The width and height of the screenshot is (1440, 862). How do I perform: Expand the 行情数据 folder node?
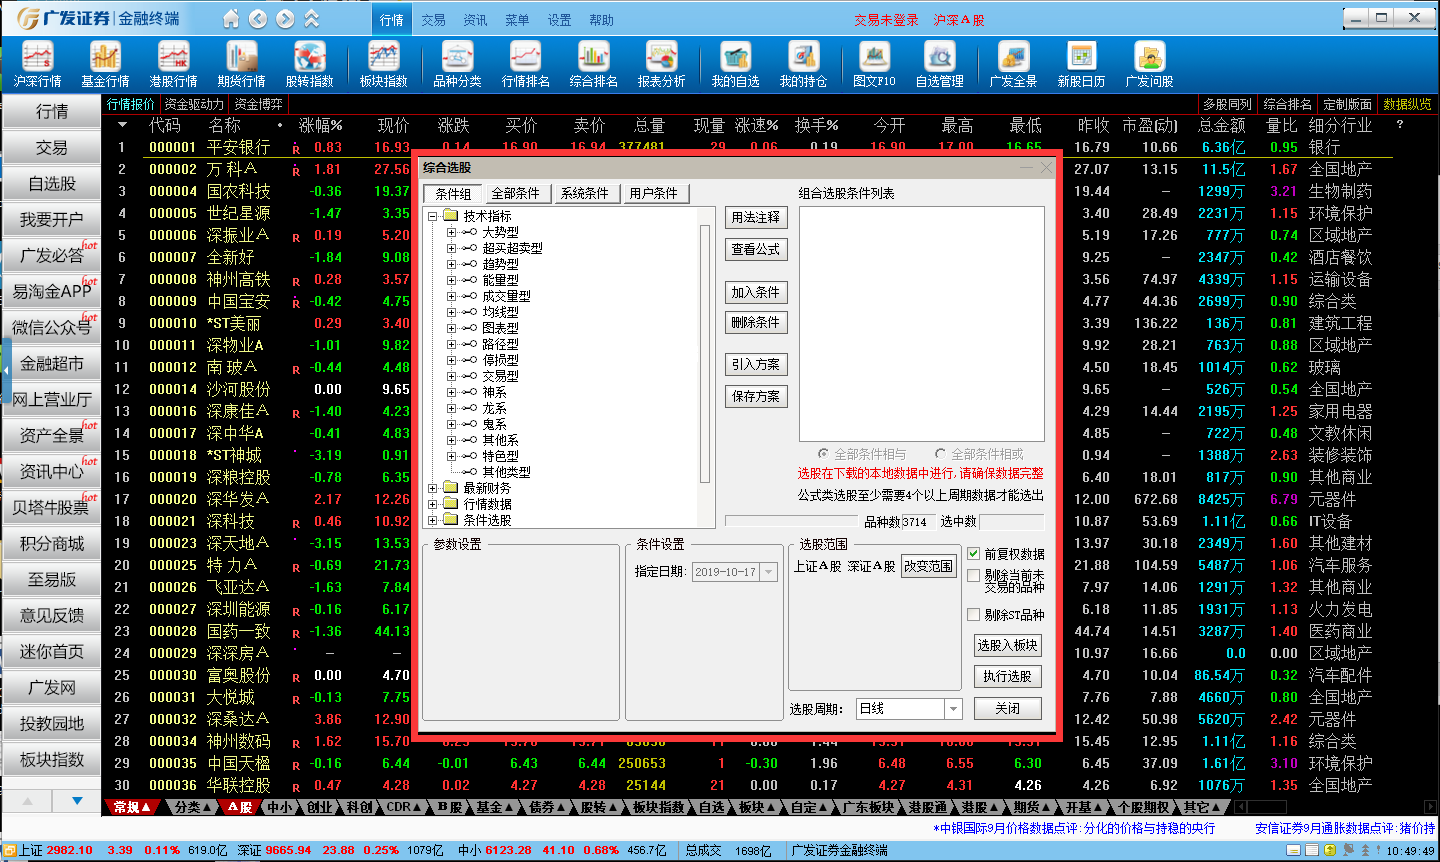click(x=432, y=504)
